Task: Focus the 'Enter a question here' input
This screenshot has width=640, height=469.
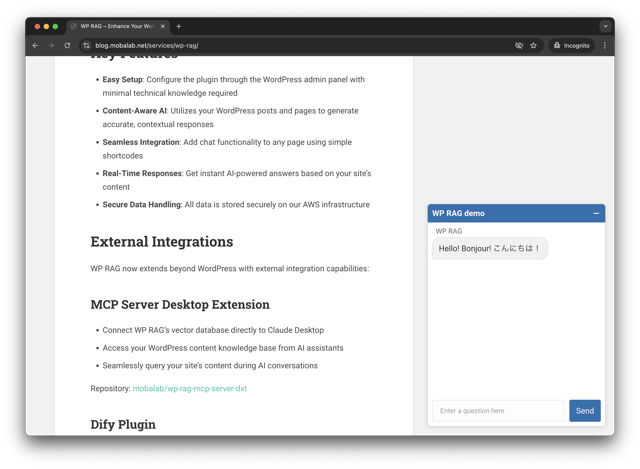Action: tap(498, 411)
